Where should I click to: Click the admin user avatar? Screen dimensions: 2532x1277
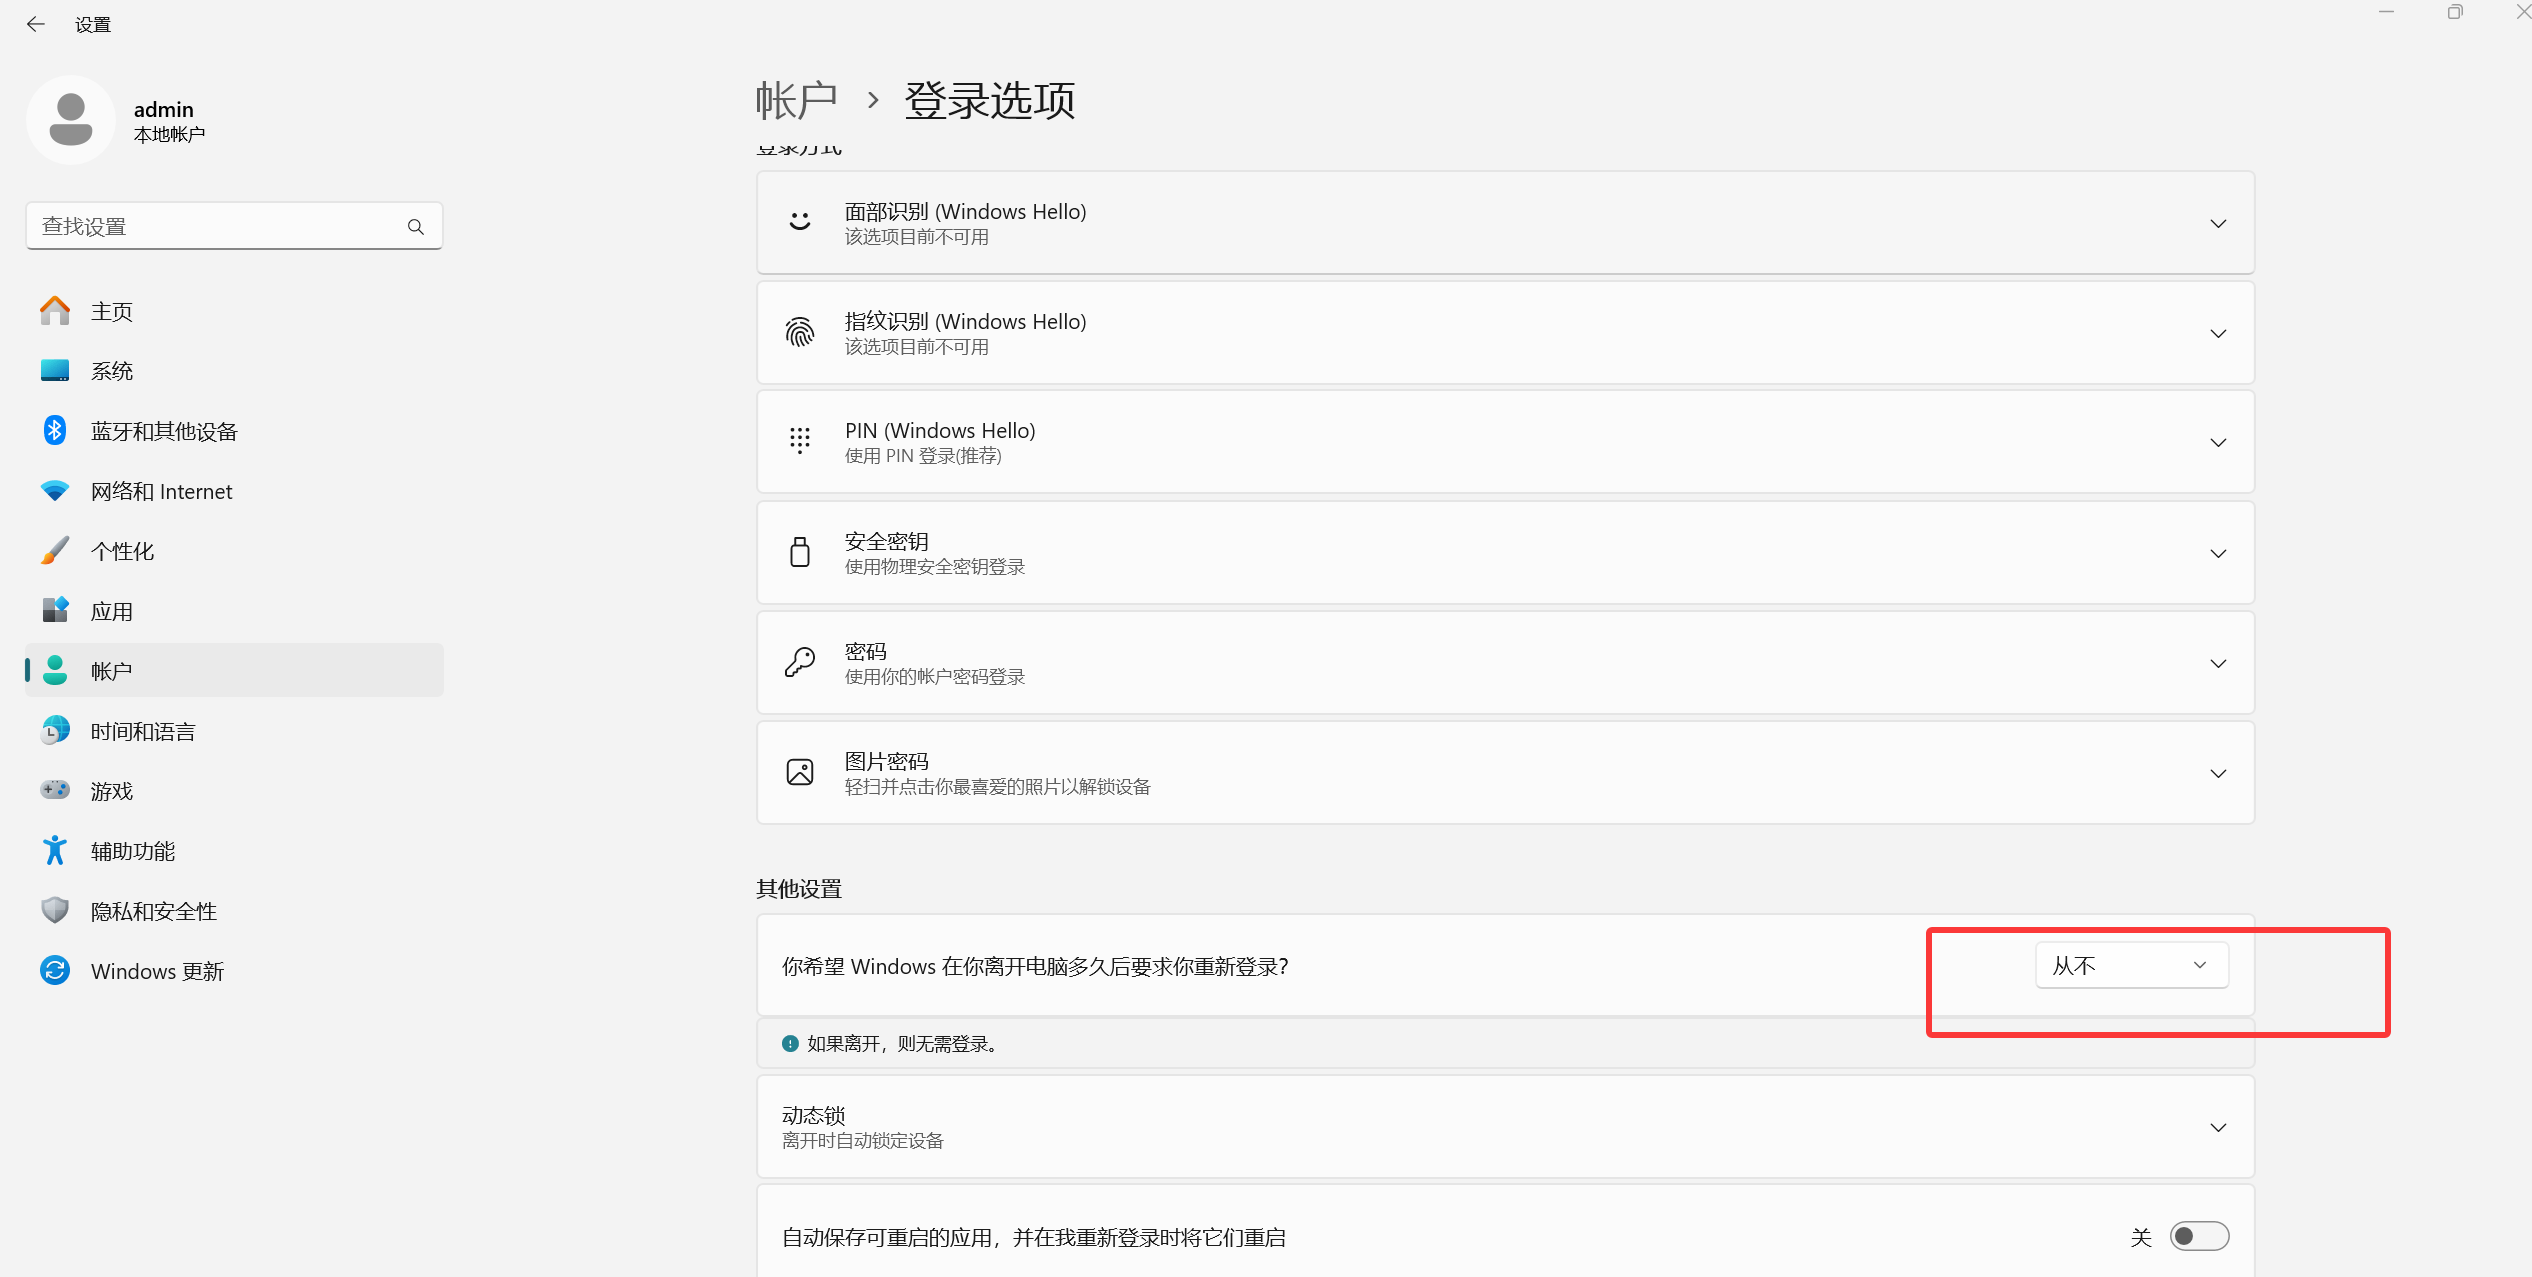pos(71,120)
